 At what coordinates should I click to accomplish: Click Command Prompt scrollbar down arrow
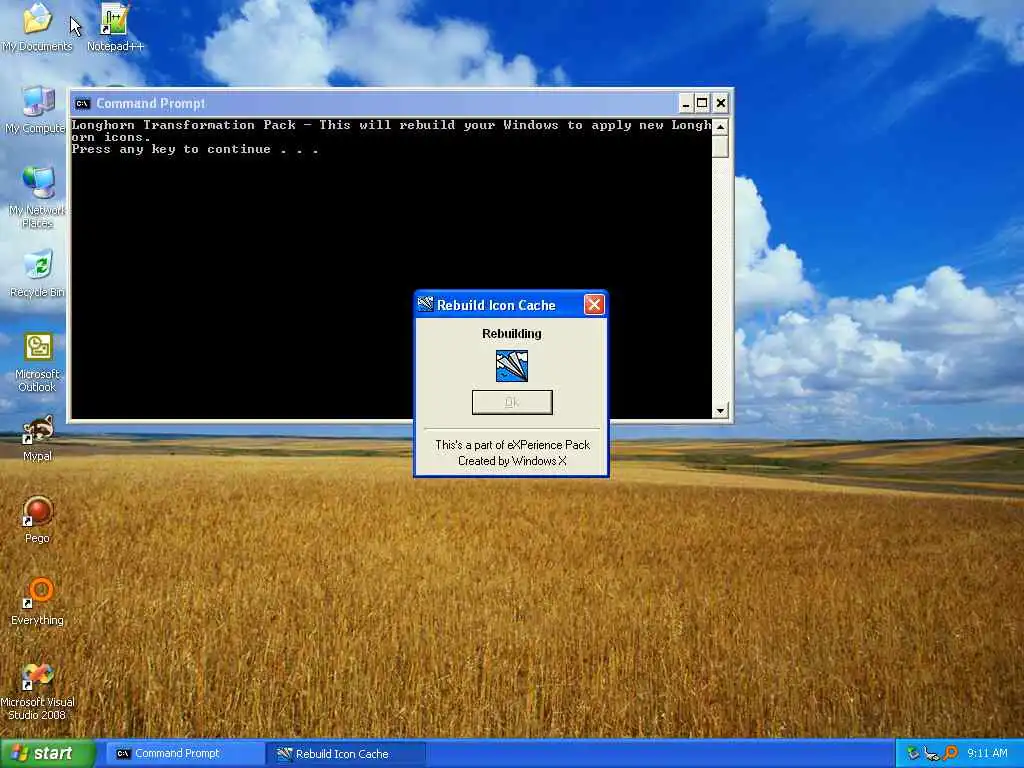pyautogui.click(x=720, y=411)
